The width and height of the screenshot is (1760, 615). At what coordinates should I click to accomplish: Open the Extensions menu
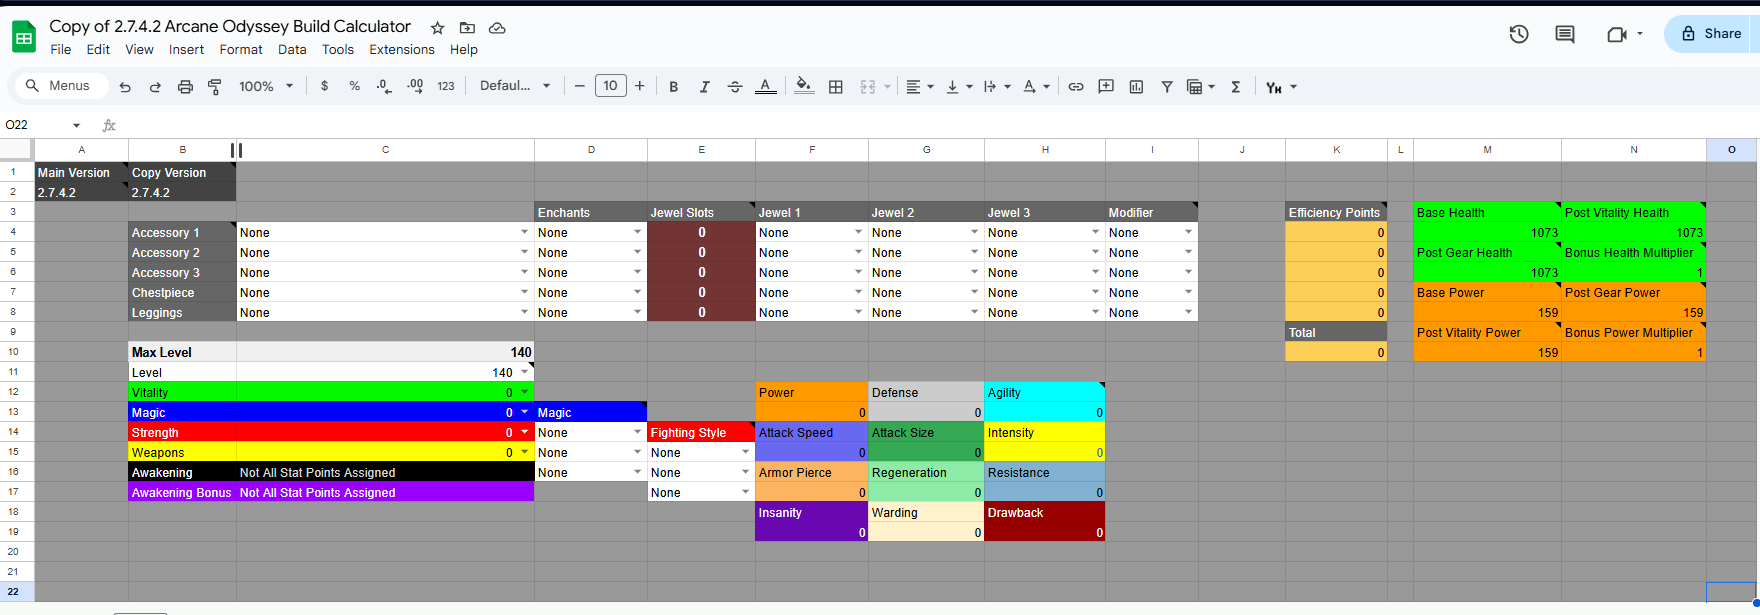click(401, 50)
